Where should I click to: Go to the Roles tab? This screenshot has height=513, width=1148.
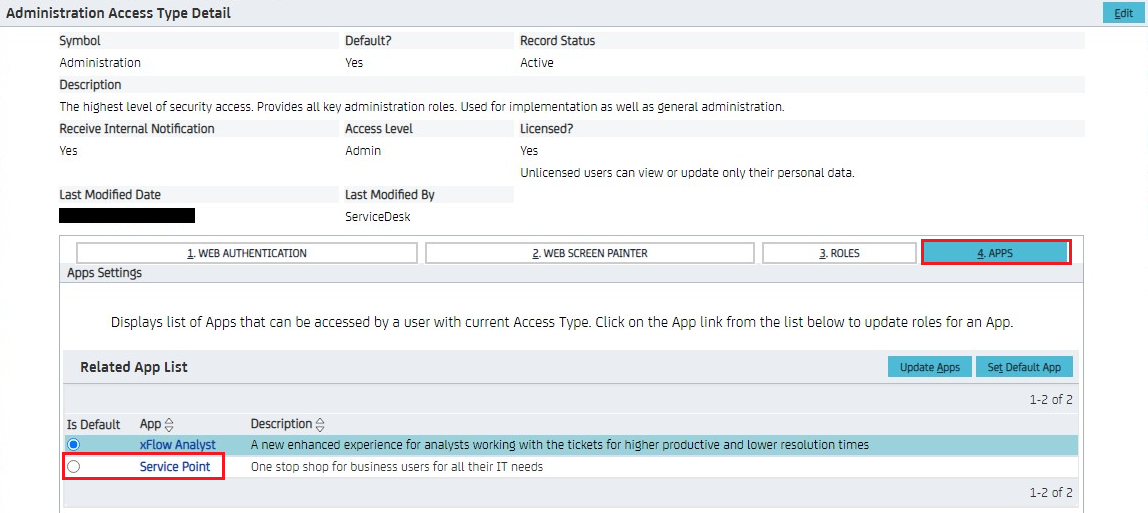coord(838,253)
